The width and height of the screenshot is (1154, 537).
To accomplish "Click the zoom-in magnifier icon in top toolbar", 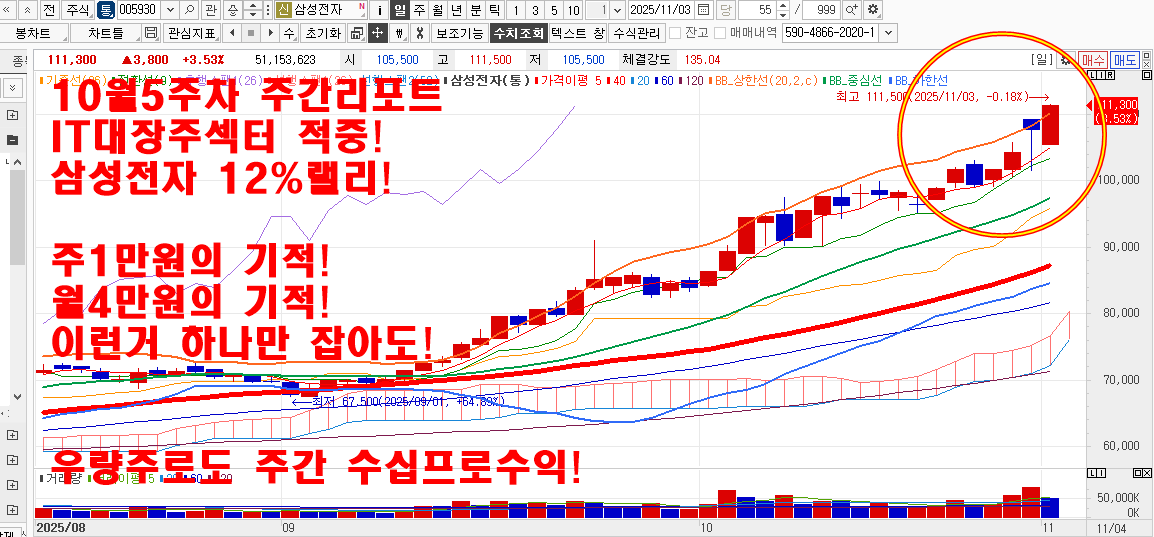I will click(851, 10).
